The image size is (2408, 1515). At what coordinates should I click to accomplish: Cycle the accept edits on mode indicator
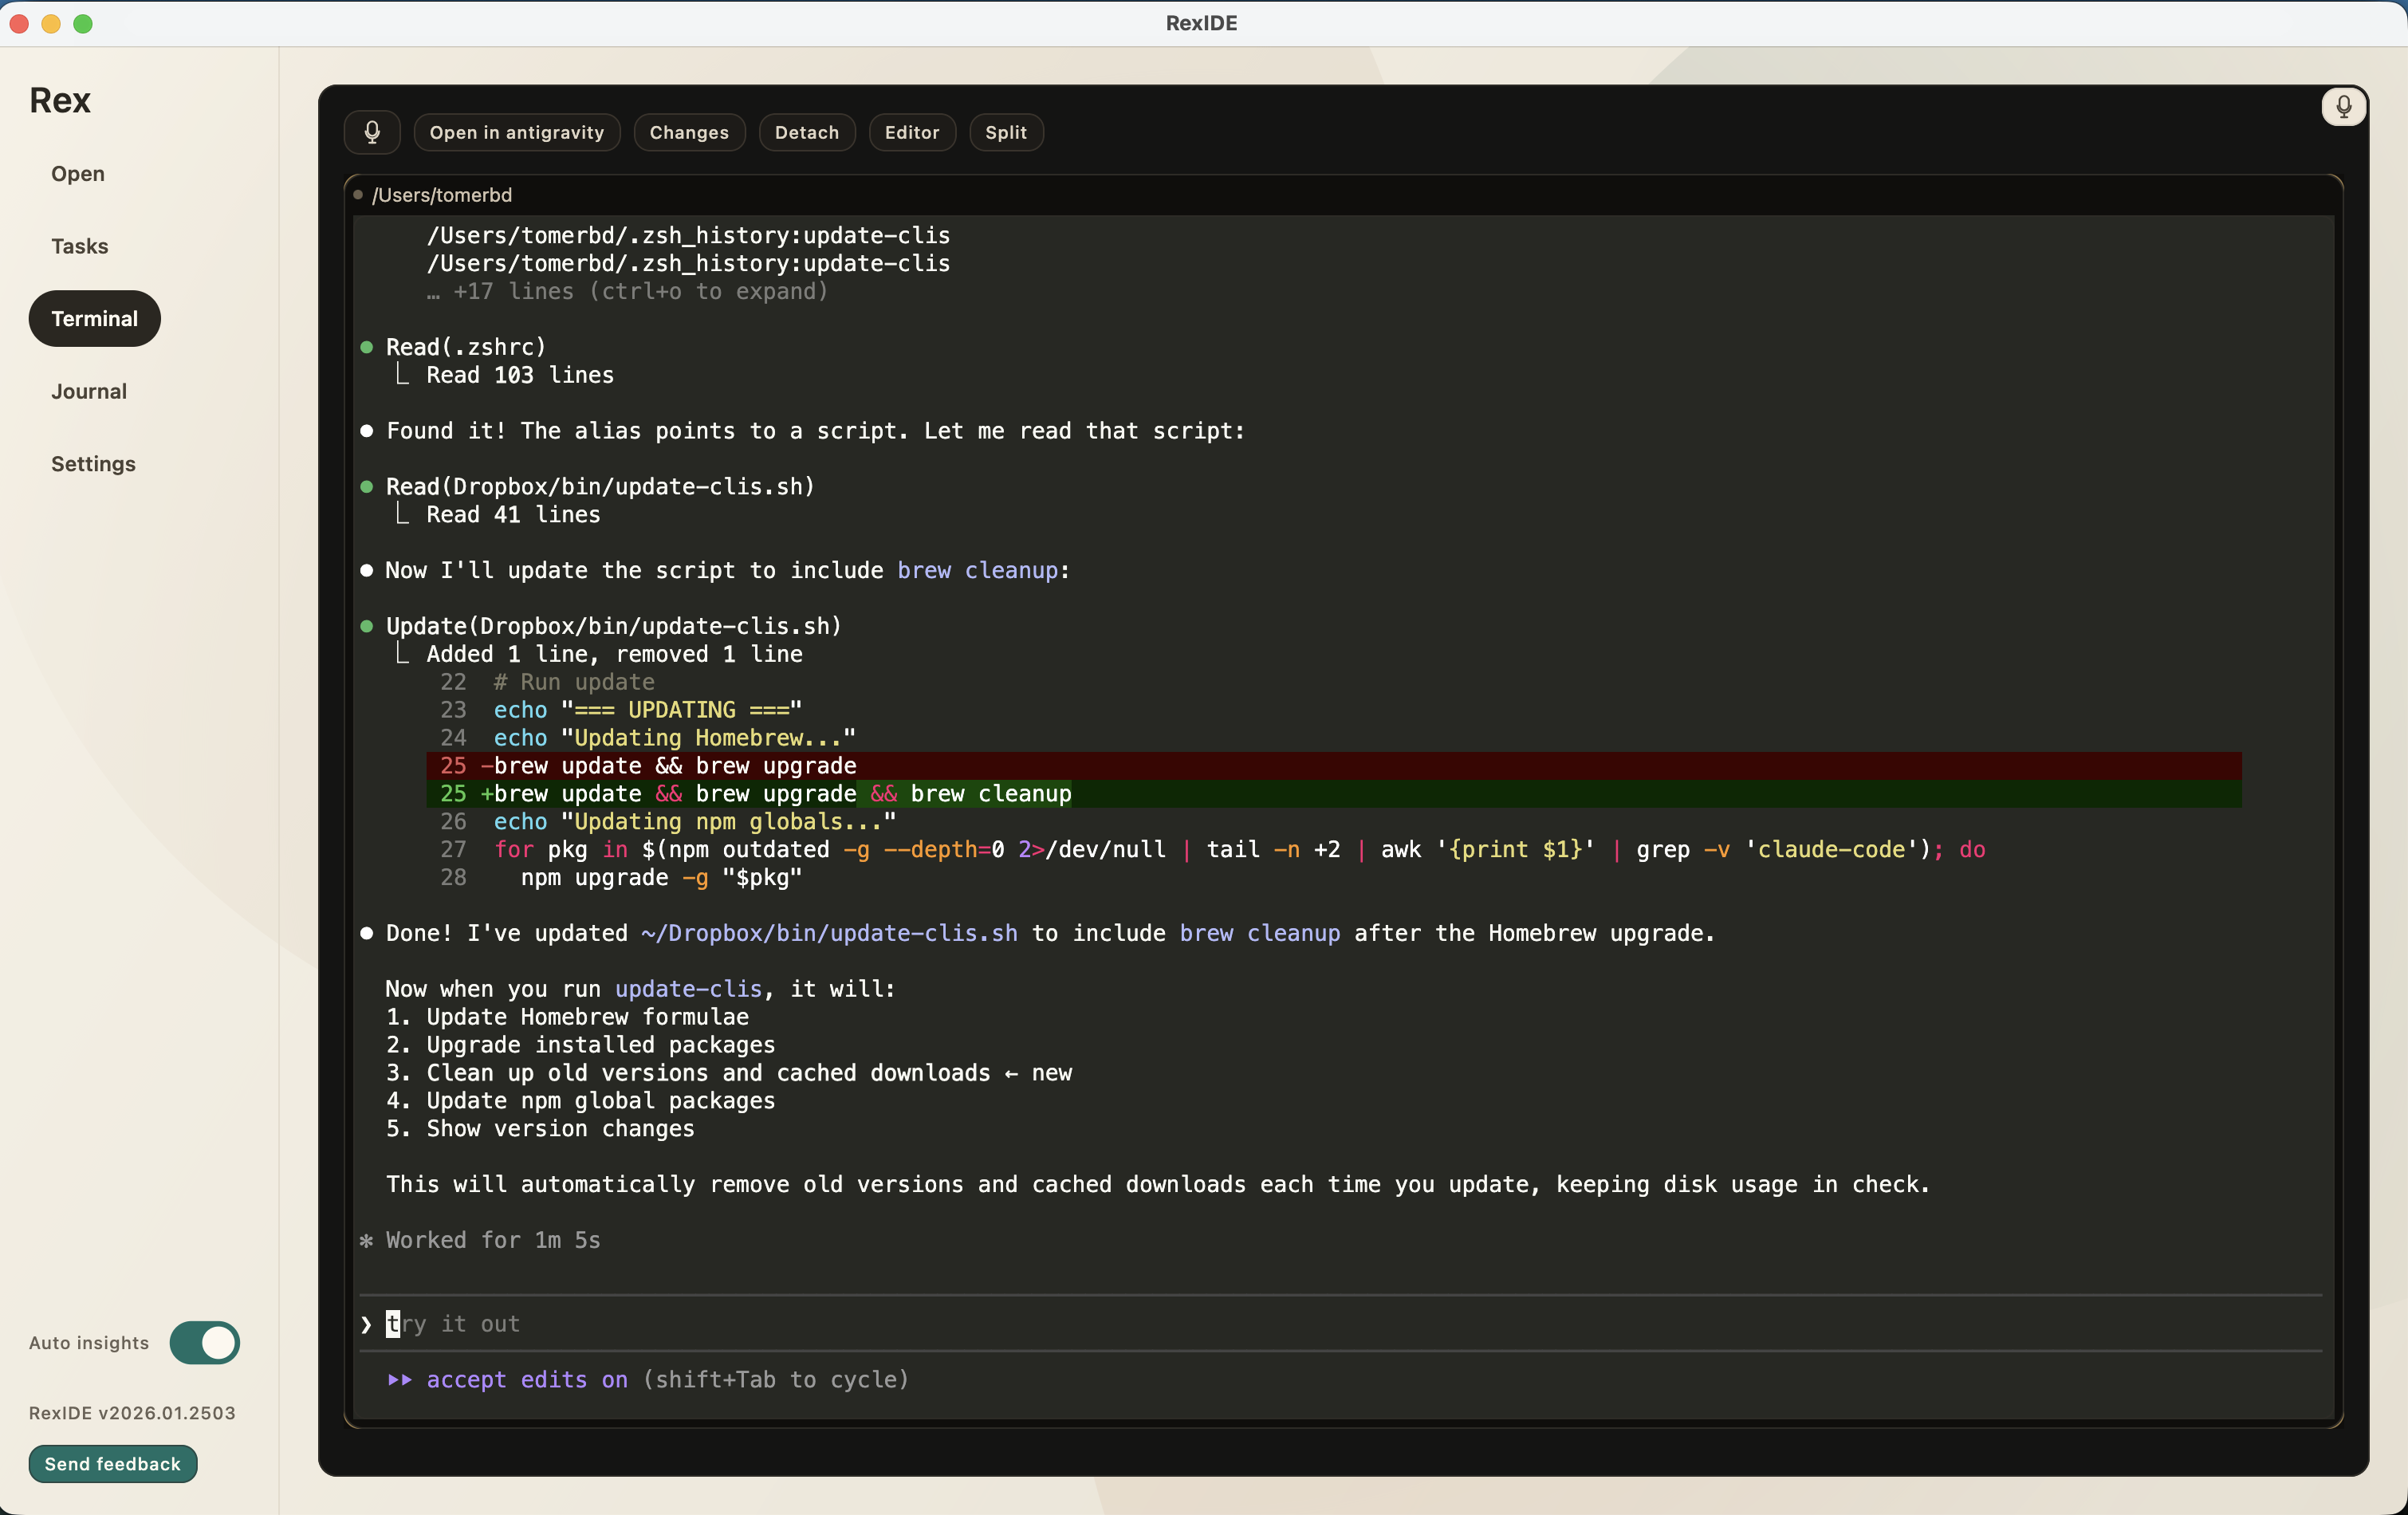point(527,1379)
